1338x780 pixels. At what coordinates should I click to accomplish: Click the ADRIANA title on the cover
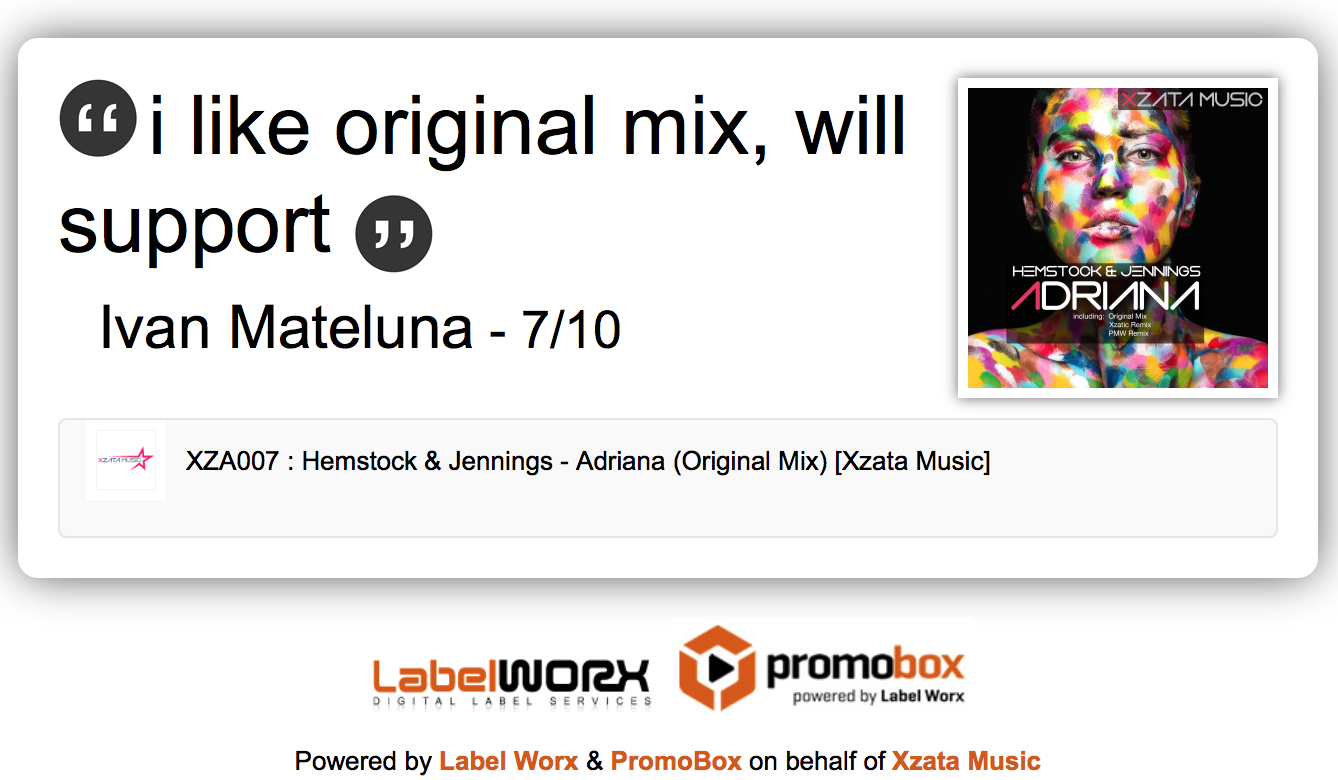[x=1105, y=296]
